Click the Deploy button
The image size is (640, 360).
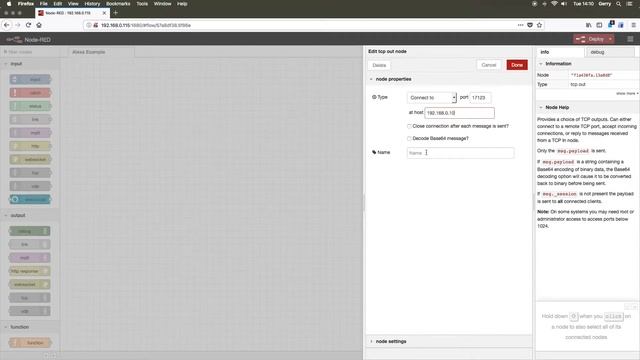(590, 39)
